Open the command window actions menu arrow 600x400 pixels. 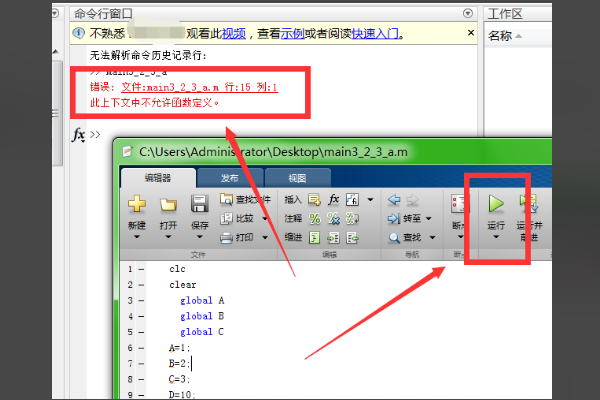[469, 13]
